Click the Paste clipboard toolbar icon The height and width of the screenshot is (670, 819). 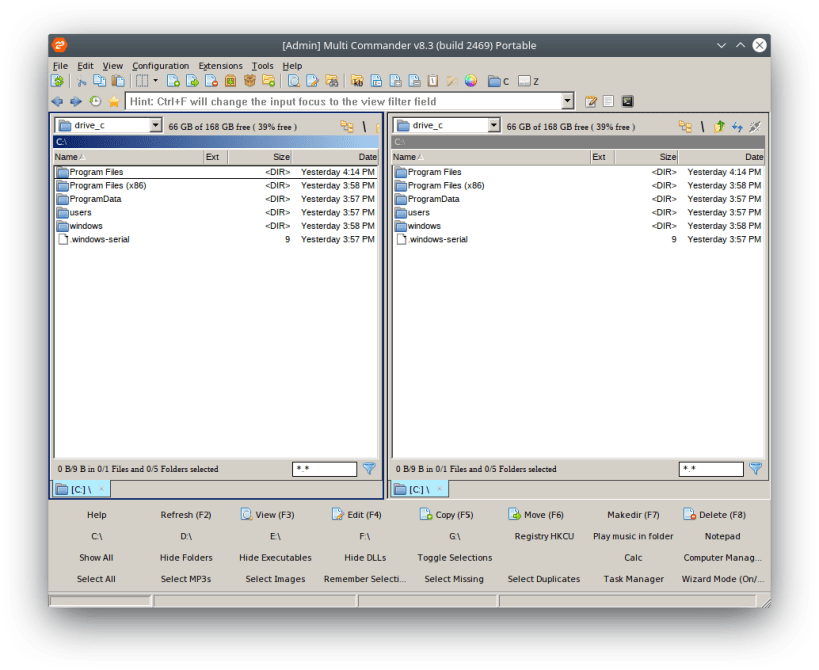[119, 81]
